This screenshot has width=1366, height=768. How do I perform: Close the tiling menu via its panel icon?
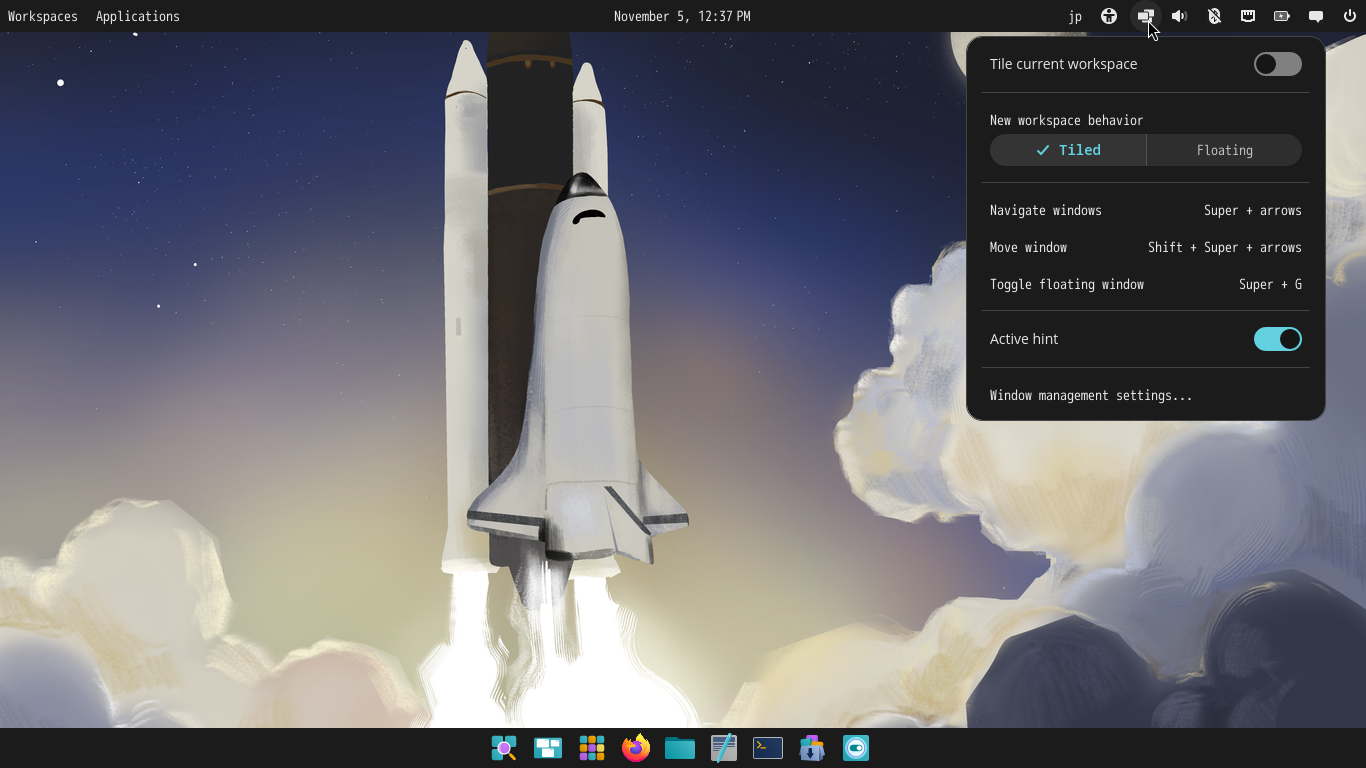click(x=1145, y=16)
